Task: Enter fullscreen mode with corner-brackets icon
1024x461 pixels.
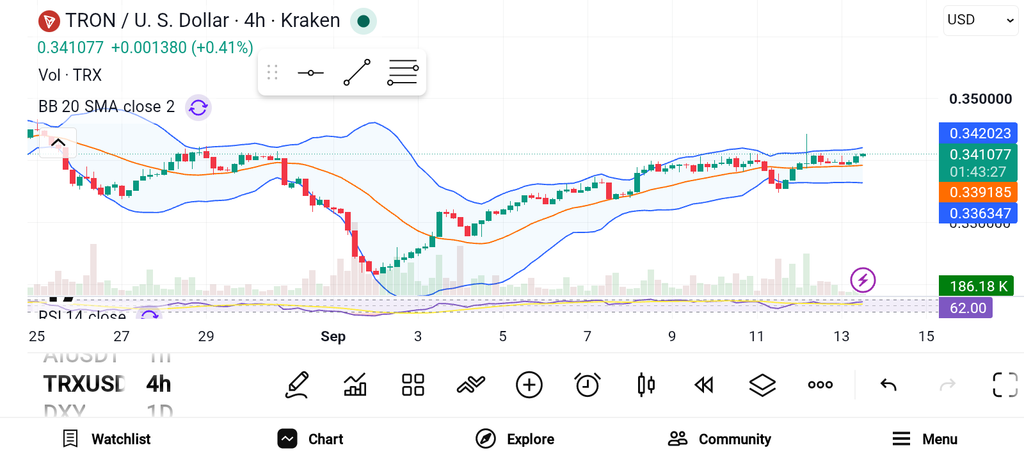Action: point(1005,385)
